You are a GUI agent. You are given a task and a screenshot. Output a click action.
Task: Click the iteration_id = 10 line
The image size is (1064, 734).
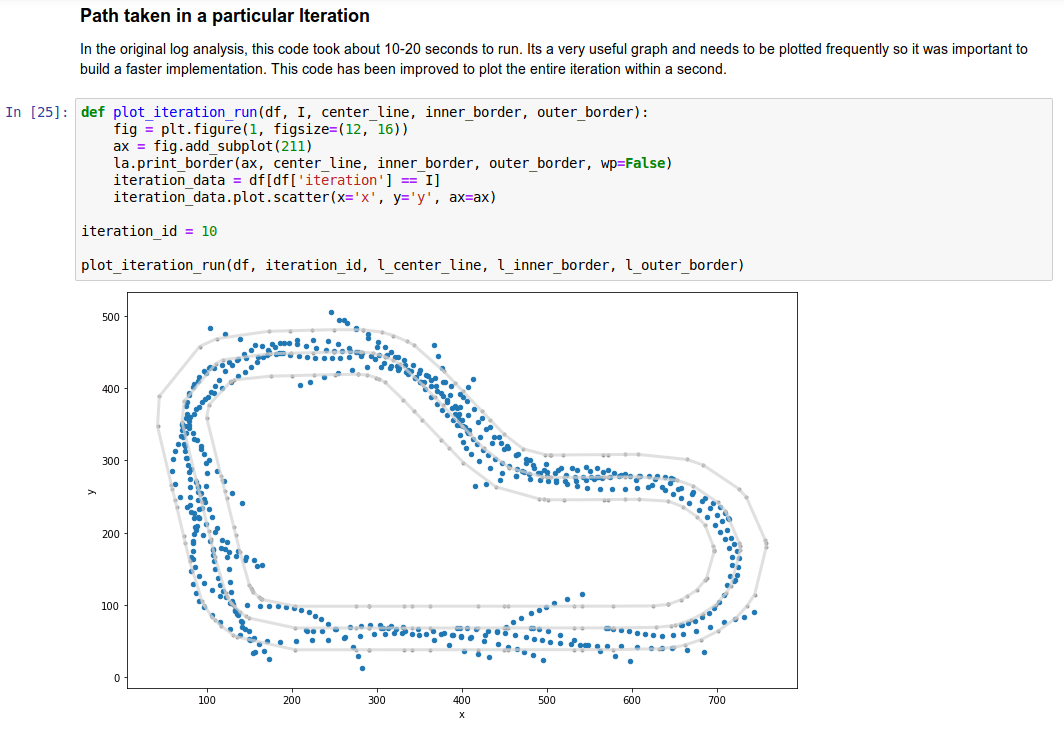[149, 231]
